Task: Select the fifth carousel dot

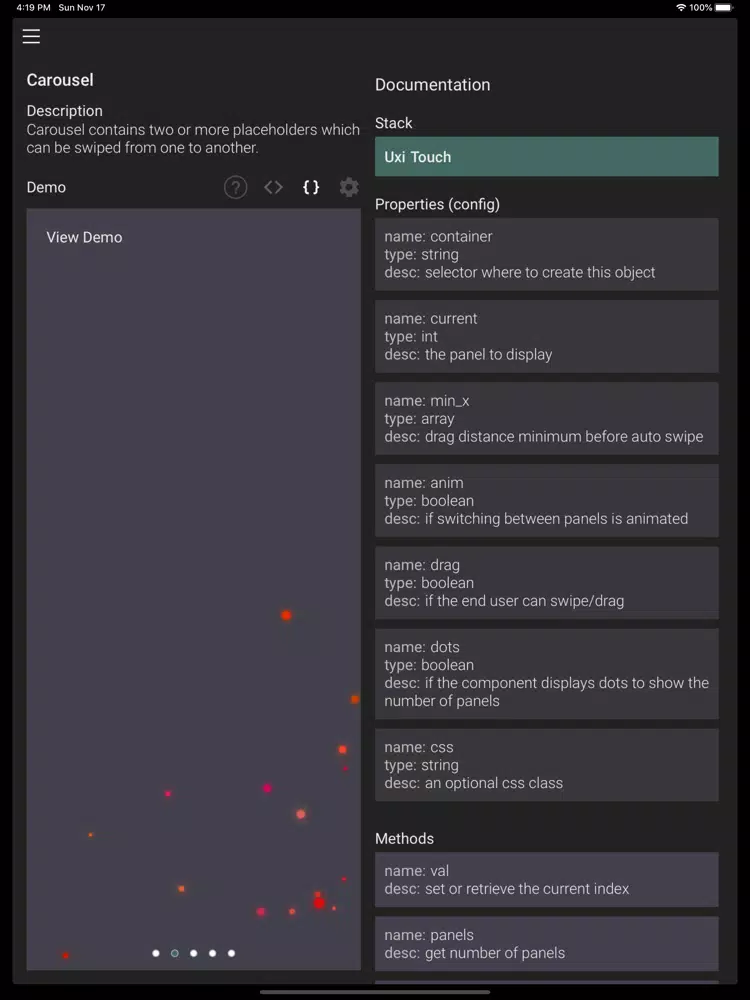Action: (x=231, y=953)
